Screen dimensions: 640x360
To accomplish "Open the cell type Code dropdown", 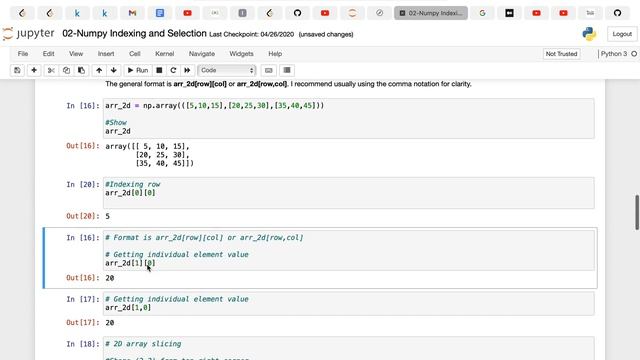I will 227,70.
